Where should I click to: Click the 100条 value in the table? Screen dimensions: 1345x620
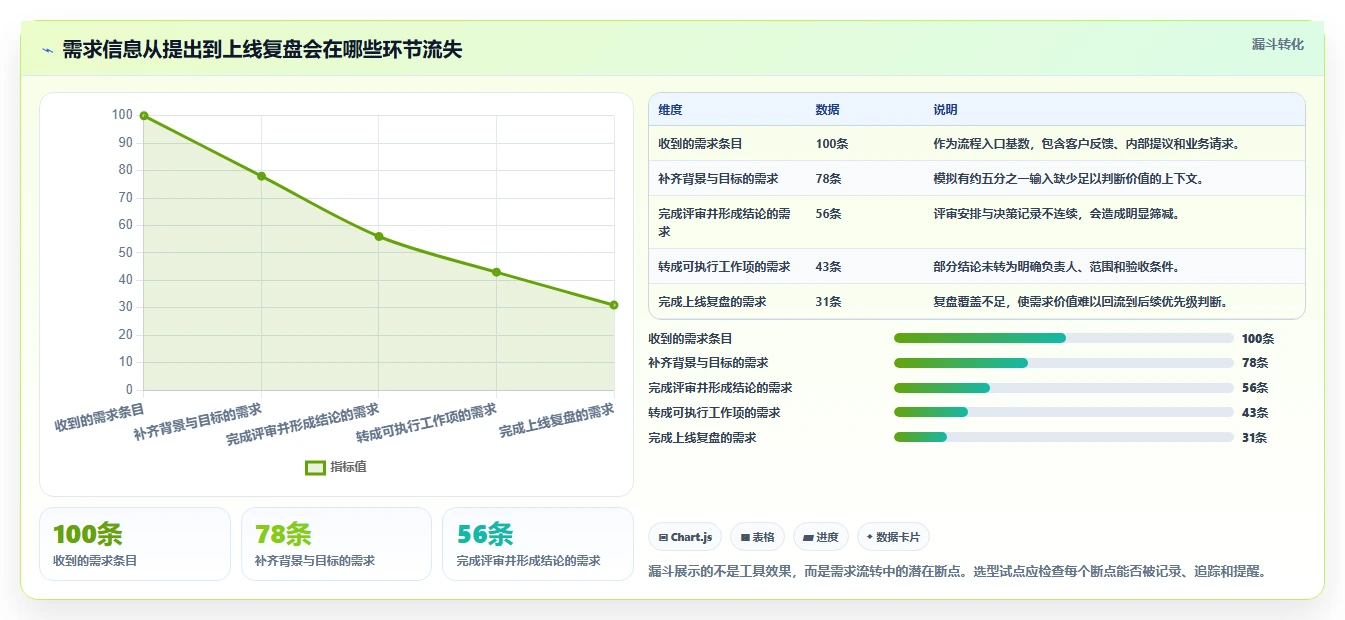[x=832, y=144]
